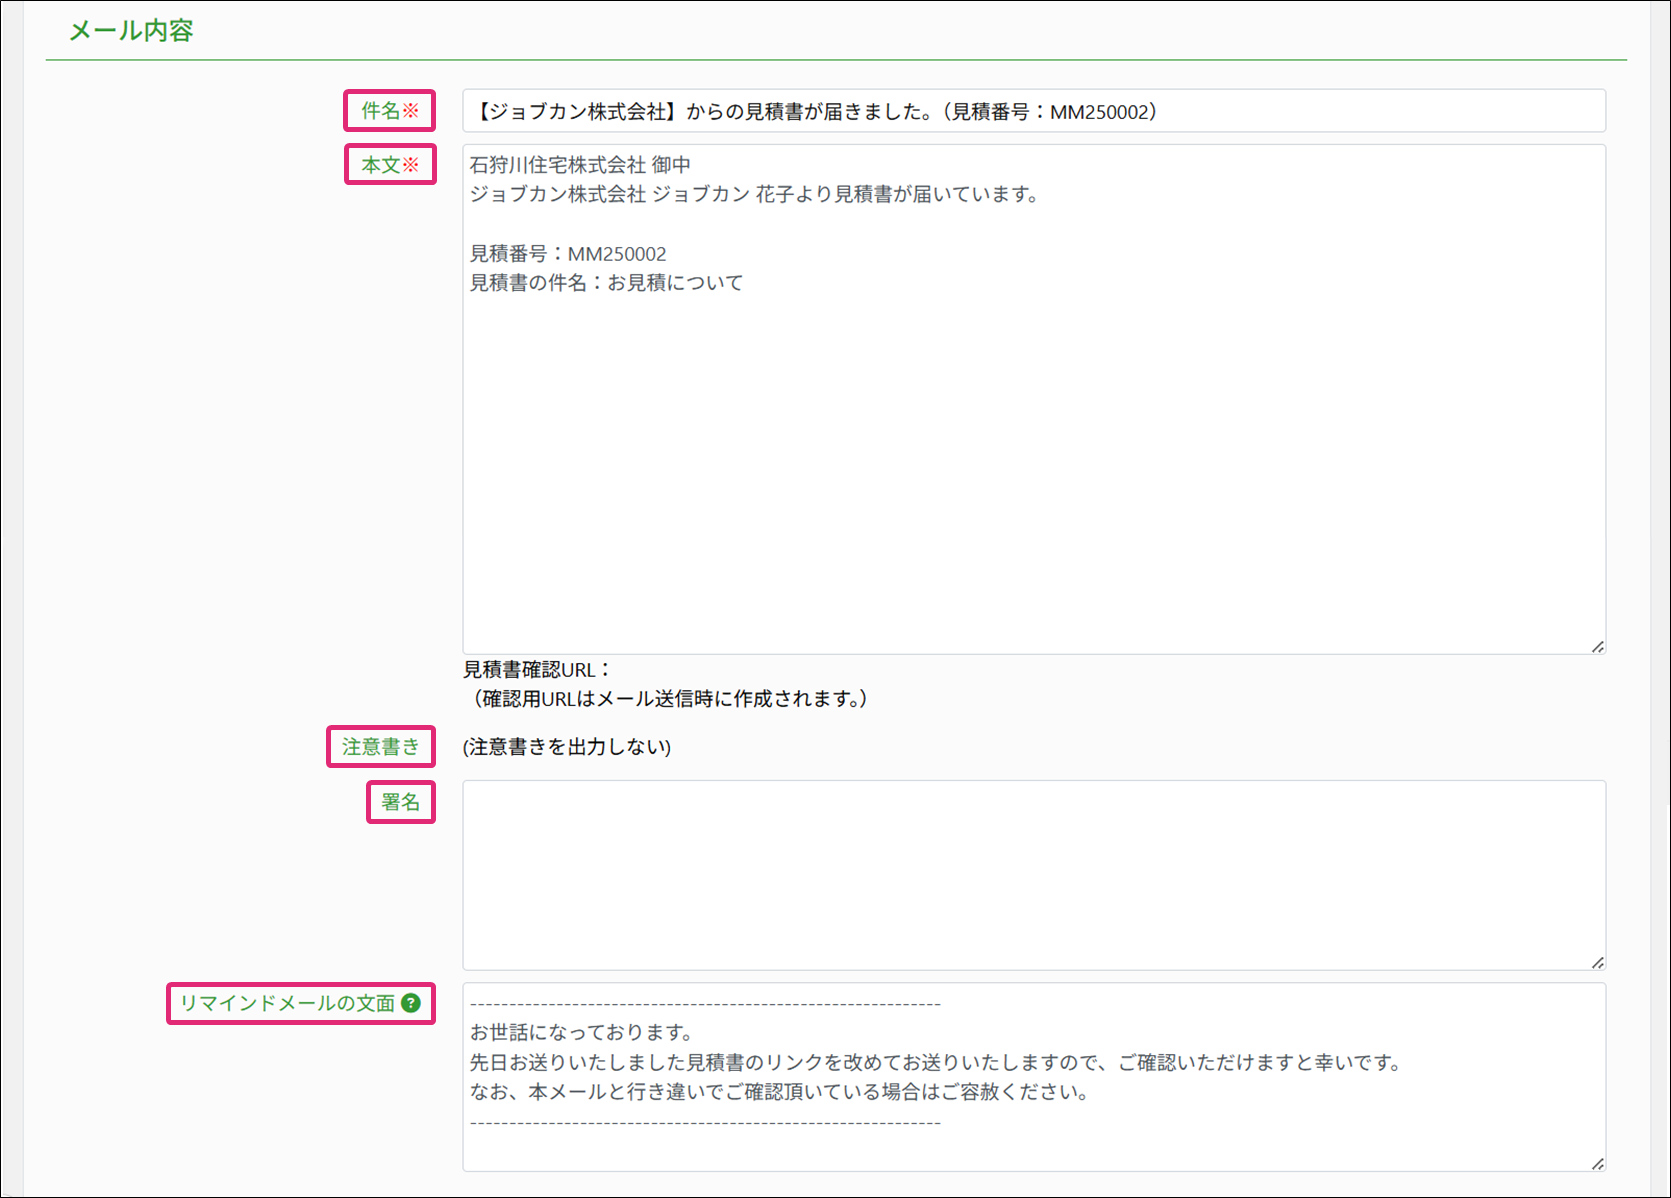Viewport: 1671px width, 1198px height.
Task: Click the resize handle of the 本文 textarea
Action: 1597,647
